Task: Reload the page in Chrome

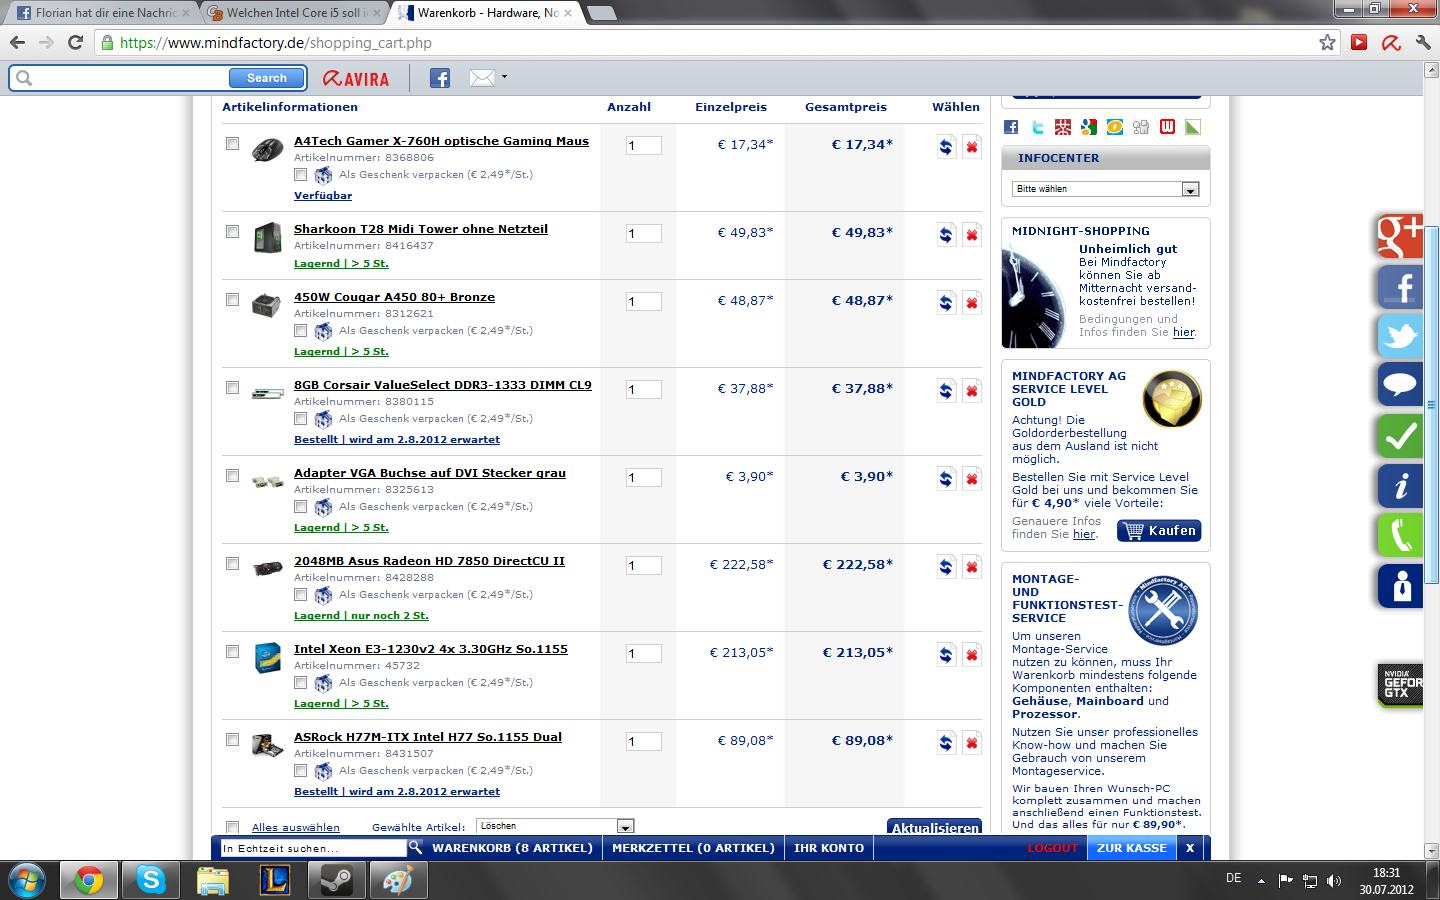Action: (75, 42)
